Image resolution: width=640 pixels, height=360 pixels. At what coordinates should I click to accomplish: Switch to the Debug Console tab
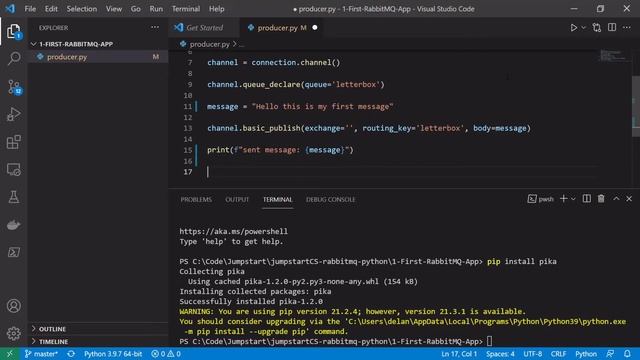pos(331,200)
